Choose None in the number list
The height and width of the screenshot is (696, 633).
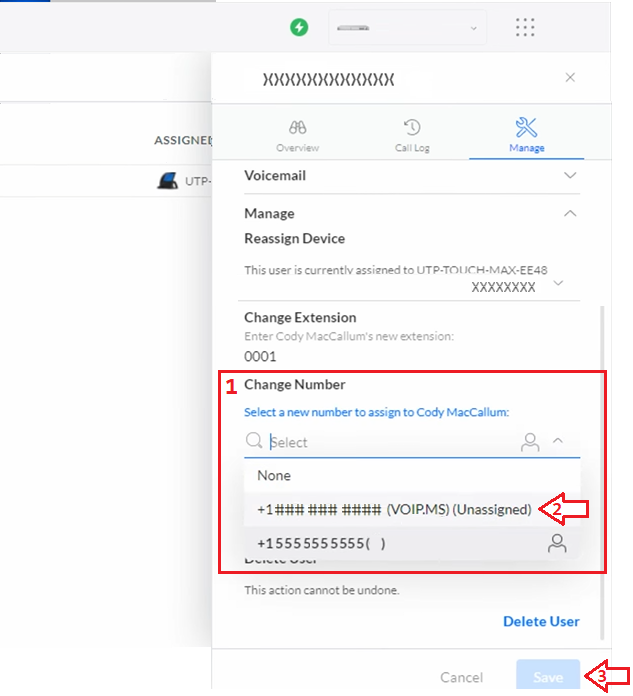412,475
